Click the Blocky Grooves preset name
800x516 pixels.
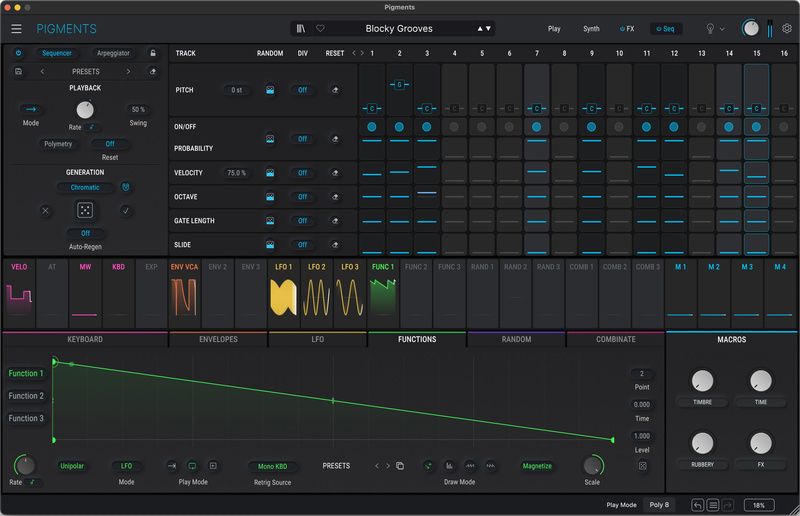pyautogui.click(x=399, y=29)
